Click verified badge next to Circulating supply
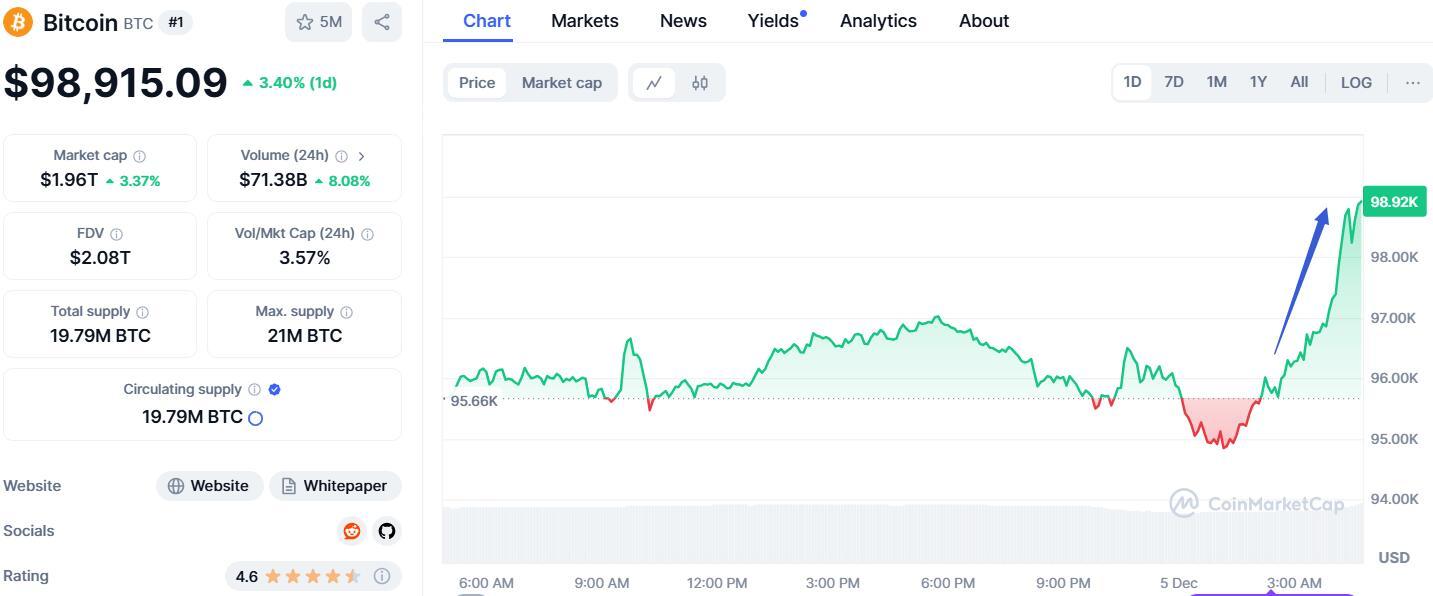Viewport: 1433px width, 596px height. coord(275,389)
